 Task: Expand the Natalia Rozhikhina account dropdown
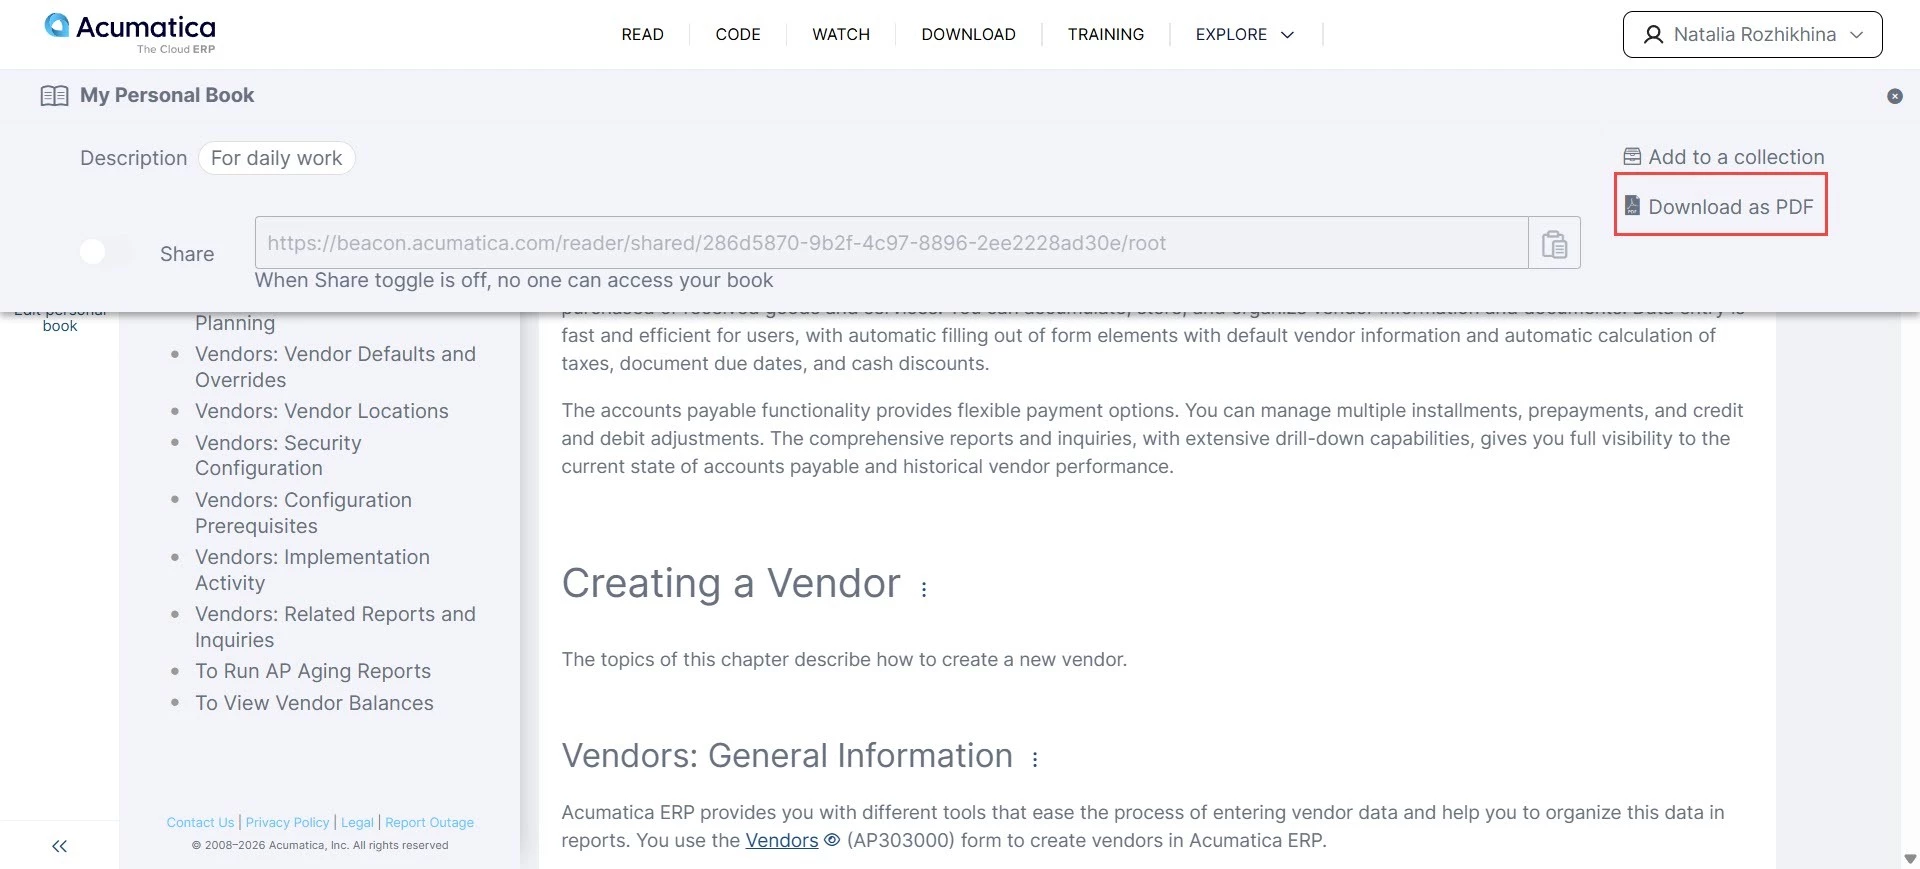click(1857, 35)
